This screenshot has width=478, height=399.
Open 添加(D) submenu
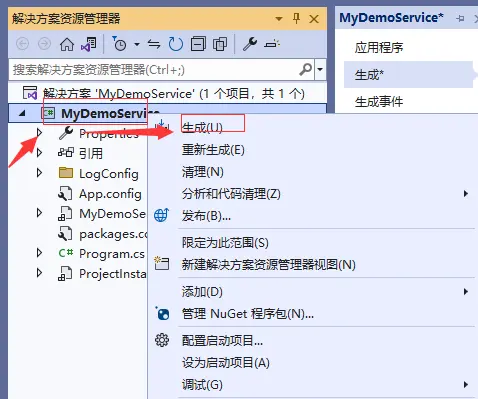click(x=202, y=292)
